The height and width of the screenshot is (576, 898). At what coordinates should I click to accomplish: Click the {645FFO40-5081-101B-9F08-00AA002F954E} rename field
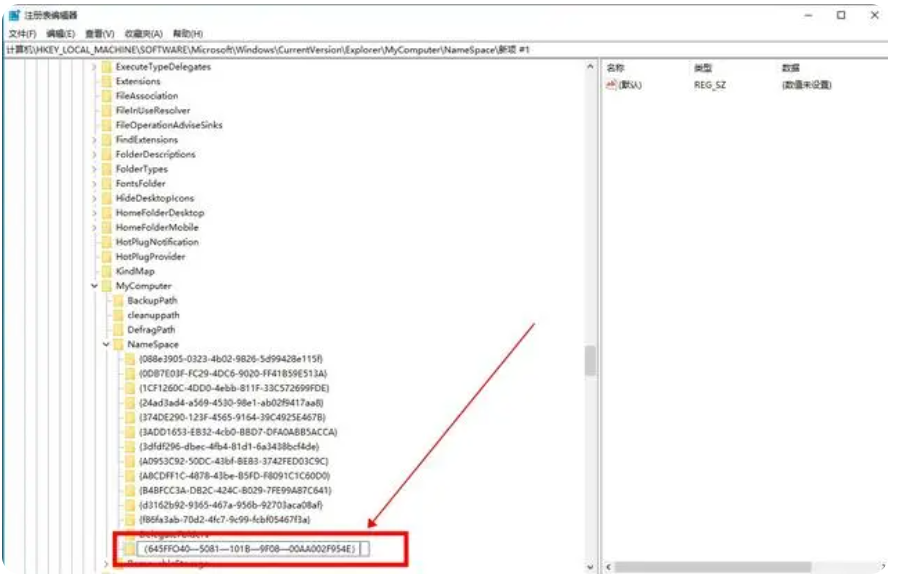pyautogui.click(x=253, y=549)
